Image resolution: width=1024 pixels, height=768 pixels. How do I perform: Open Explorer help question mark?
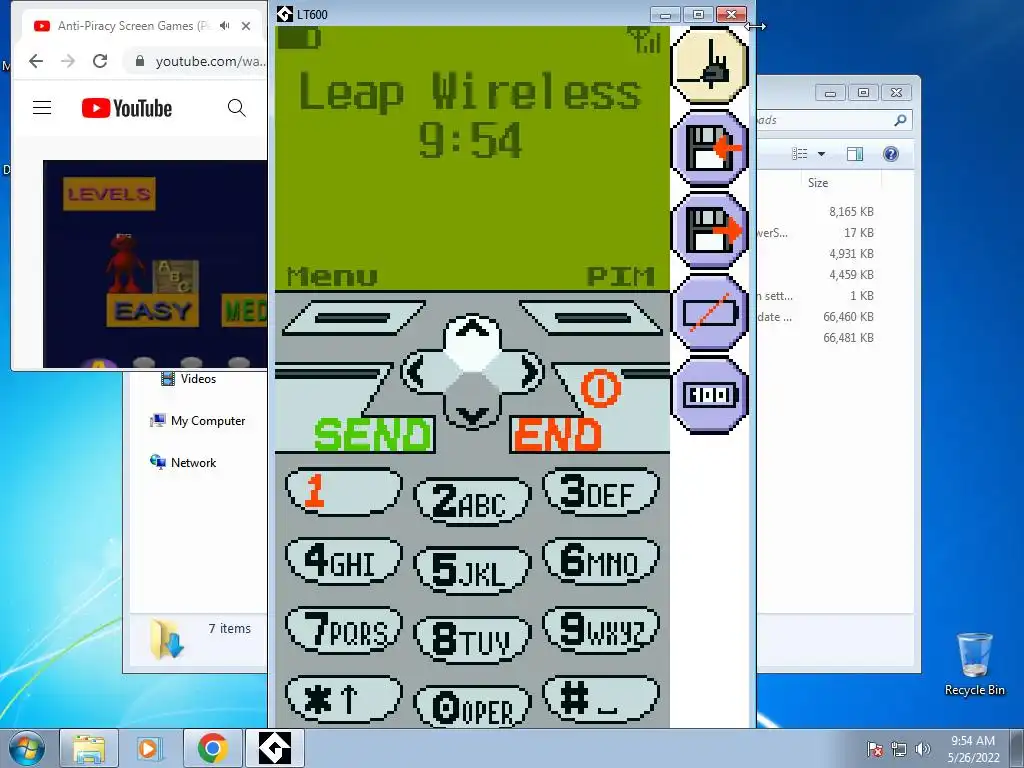pos(891,154)
